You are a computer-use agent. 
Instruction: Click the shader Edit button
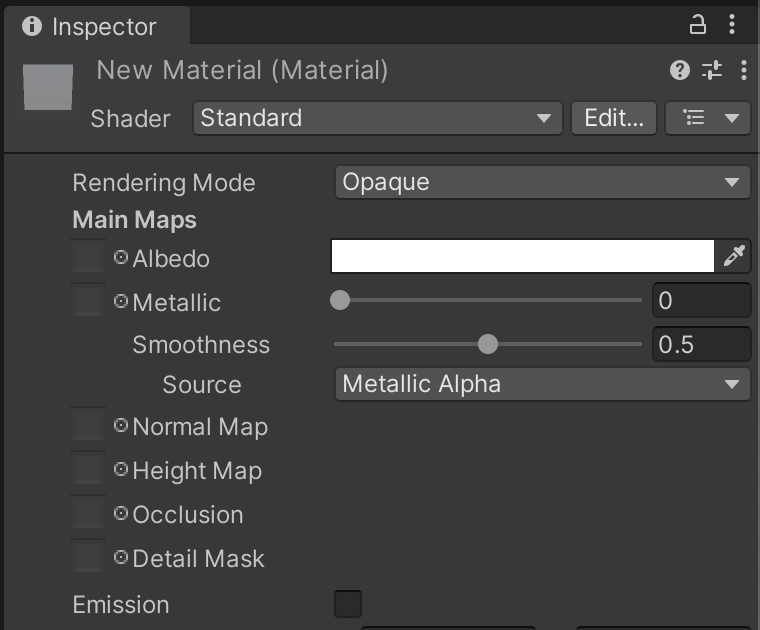pyautogui.click(x=614, y=118)
